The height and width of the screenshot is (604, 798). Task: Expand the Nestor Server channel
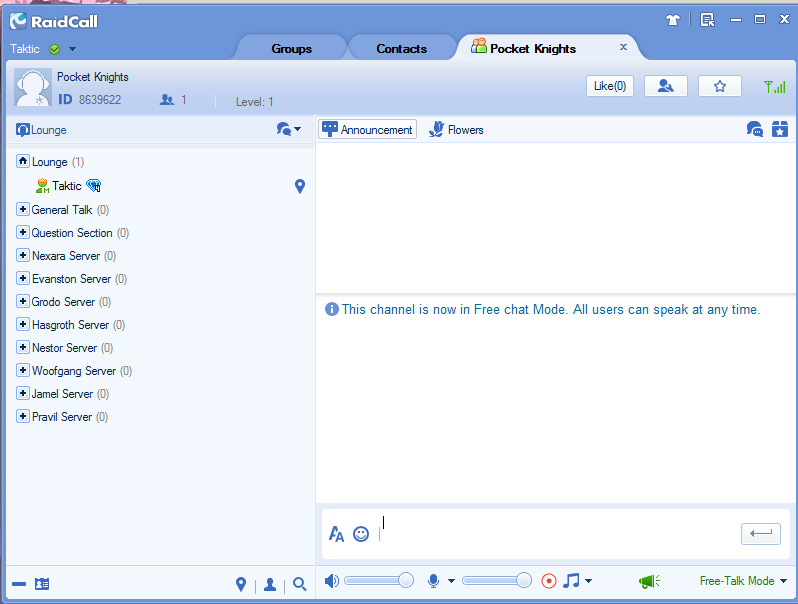click(x=22, y=347)
